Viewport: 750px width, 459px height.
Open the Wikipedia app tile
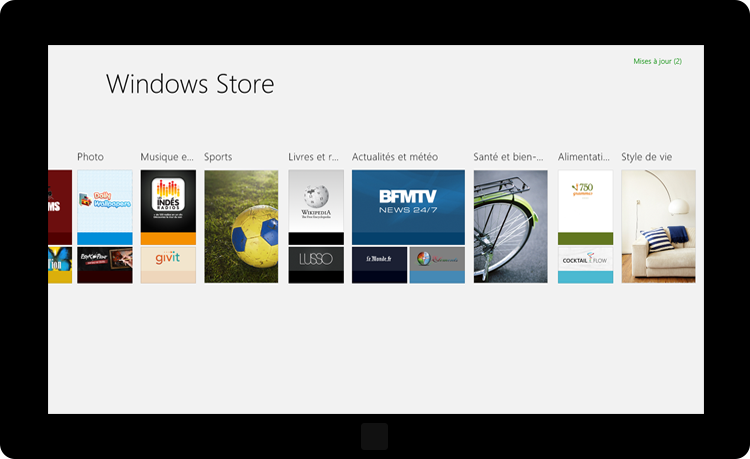[x=316, y=207]
